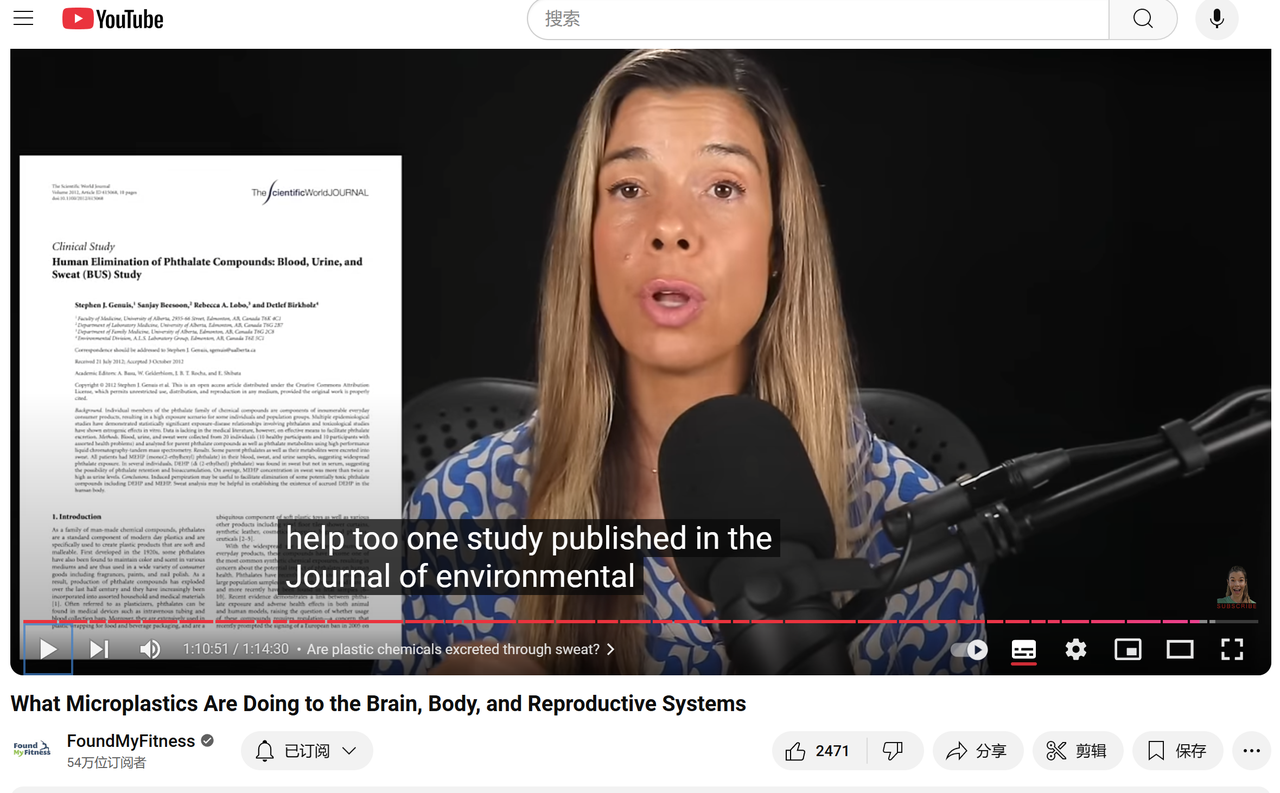Viewport: 1280px width, 793px height.
Task: Open the hamburger guide menu
Action: [23, 19]
